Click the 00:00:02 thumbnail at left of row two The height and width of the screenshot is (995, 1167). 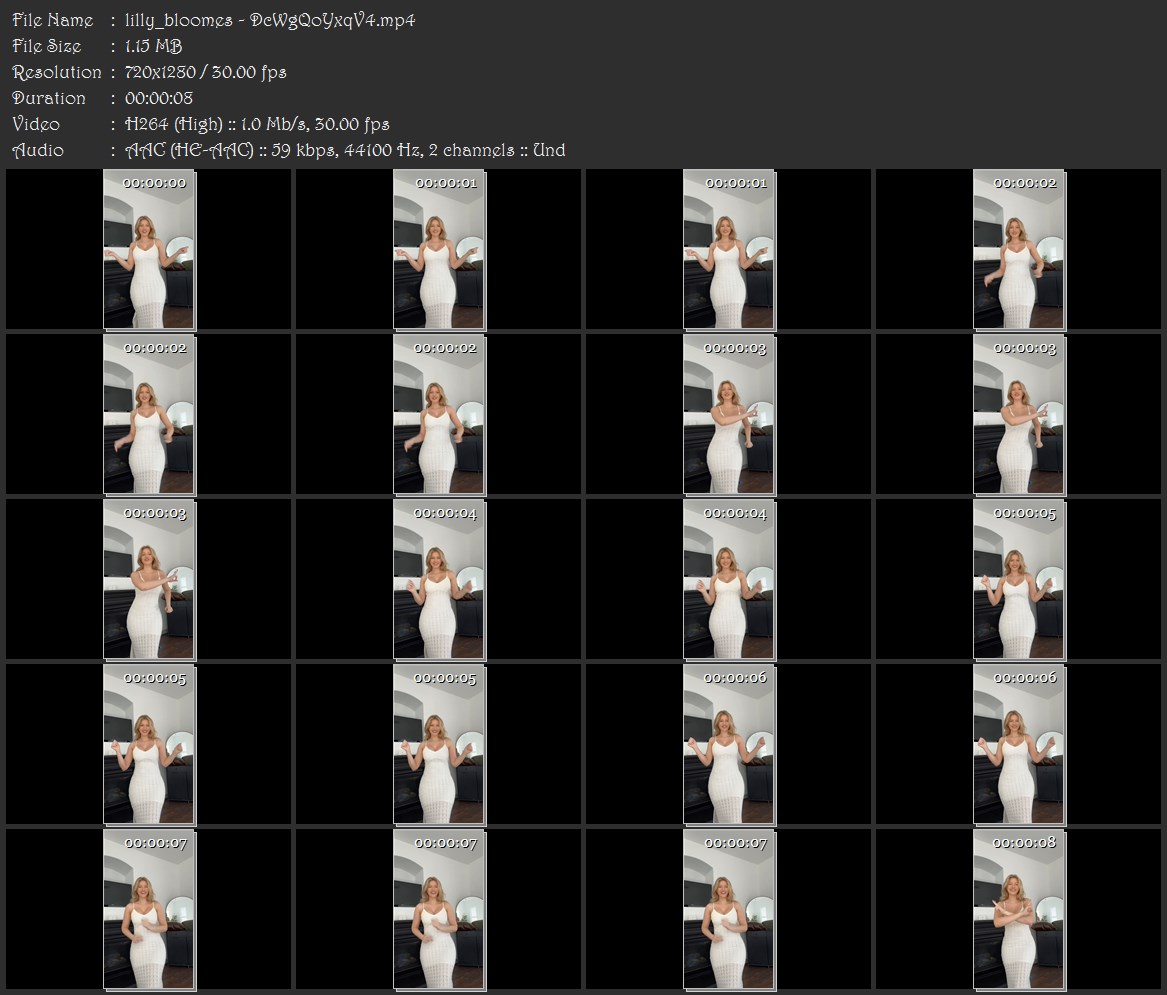pos(149,415)
